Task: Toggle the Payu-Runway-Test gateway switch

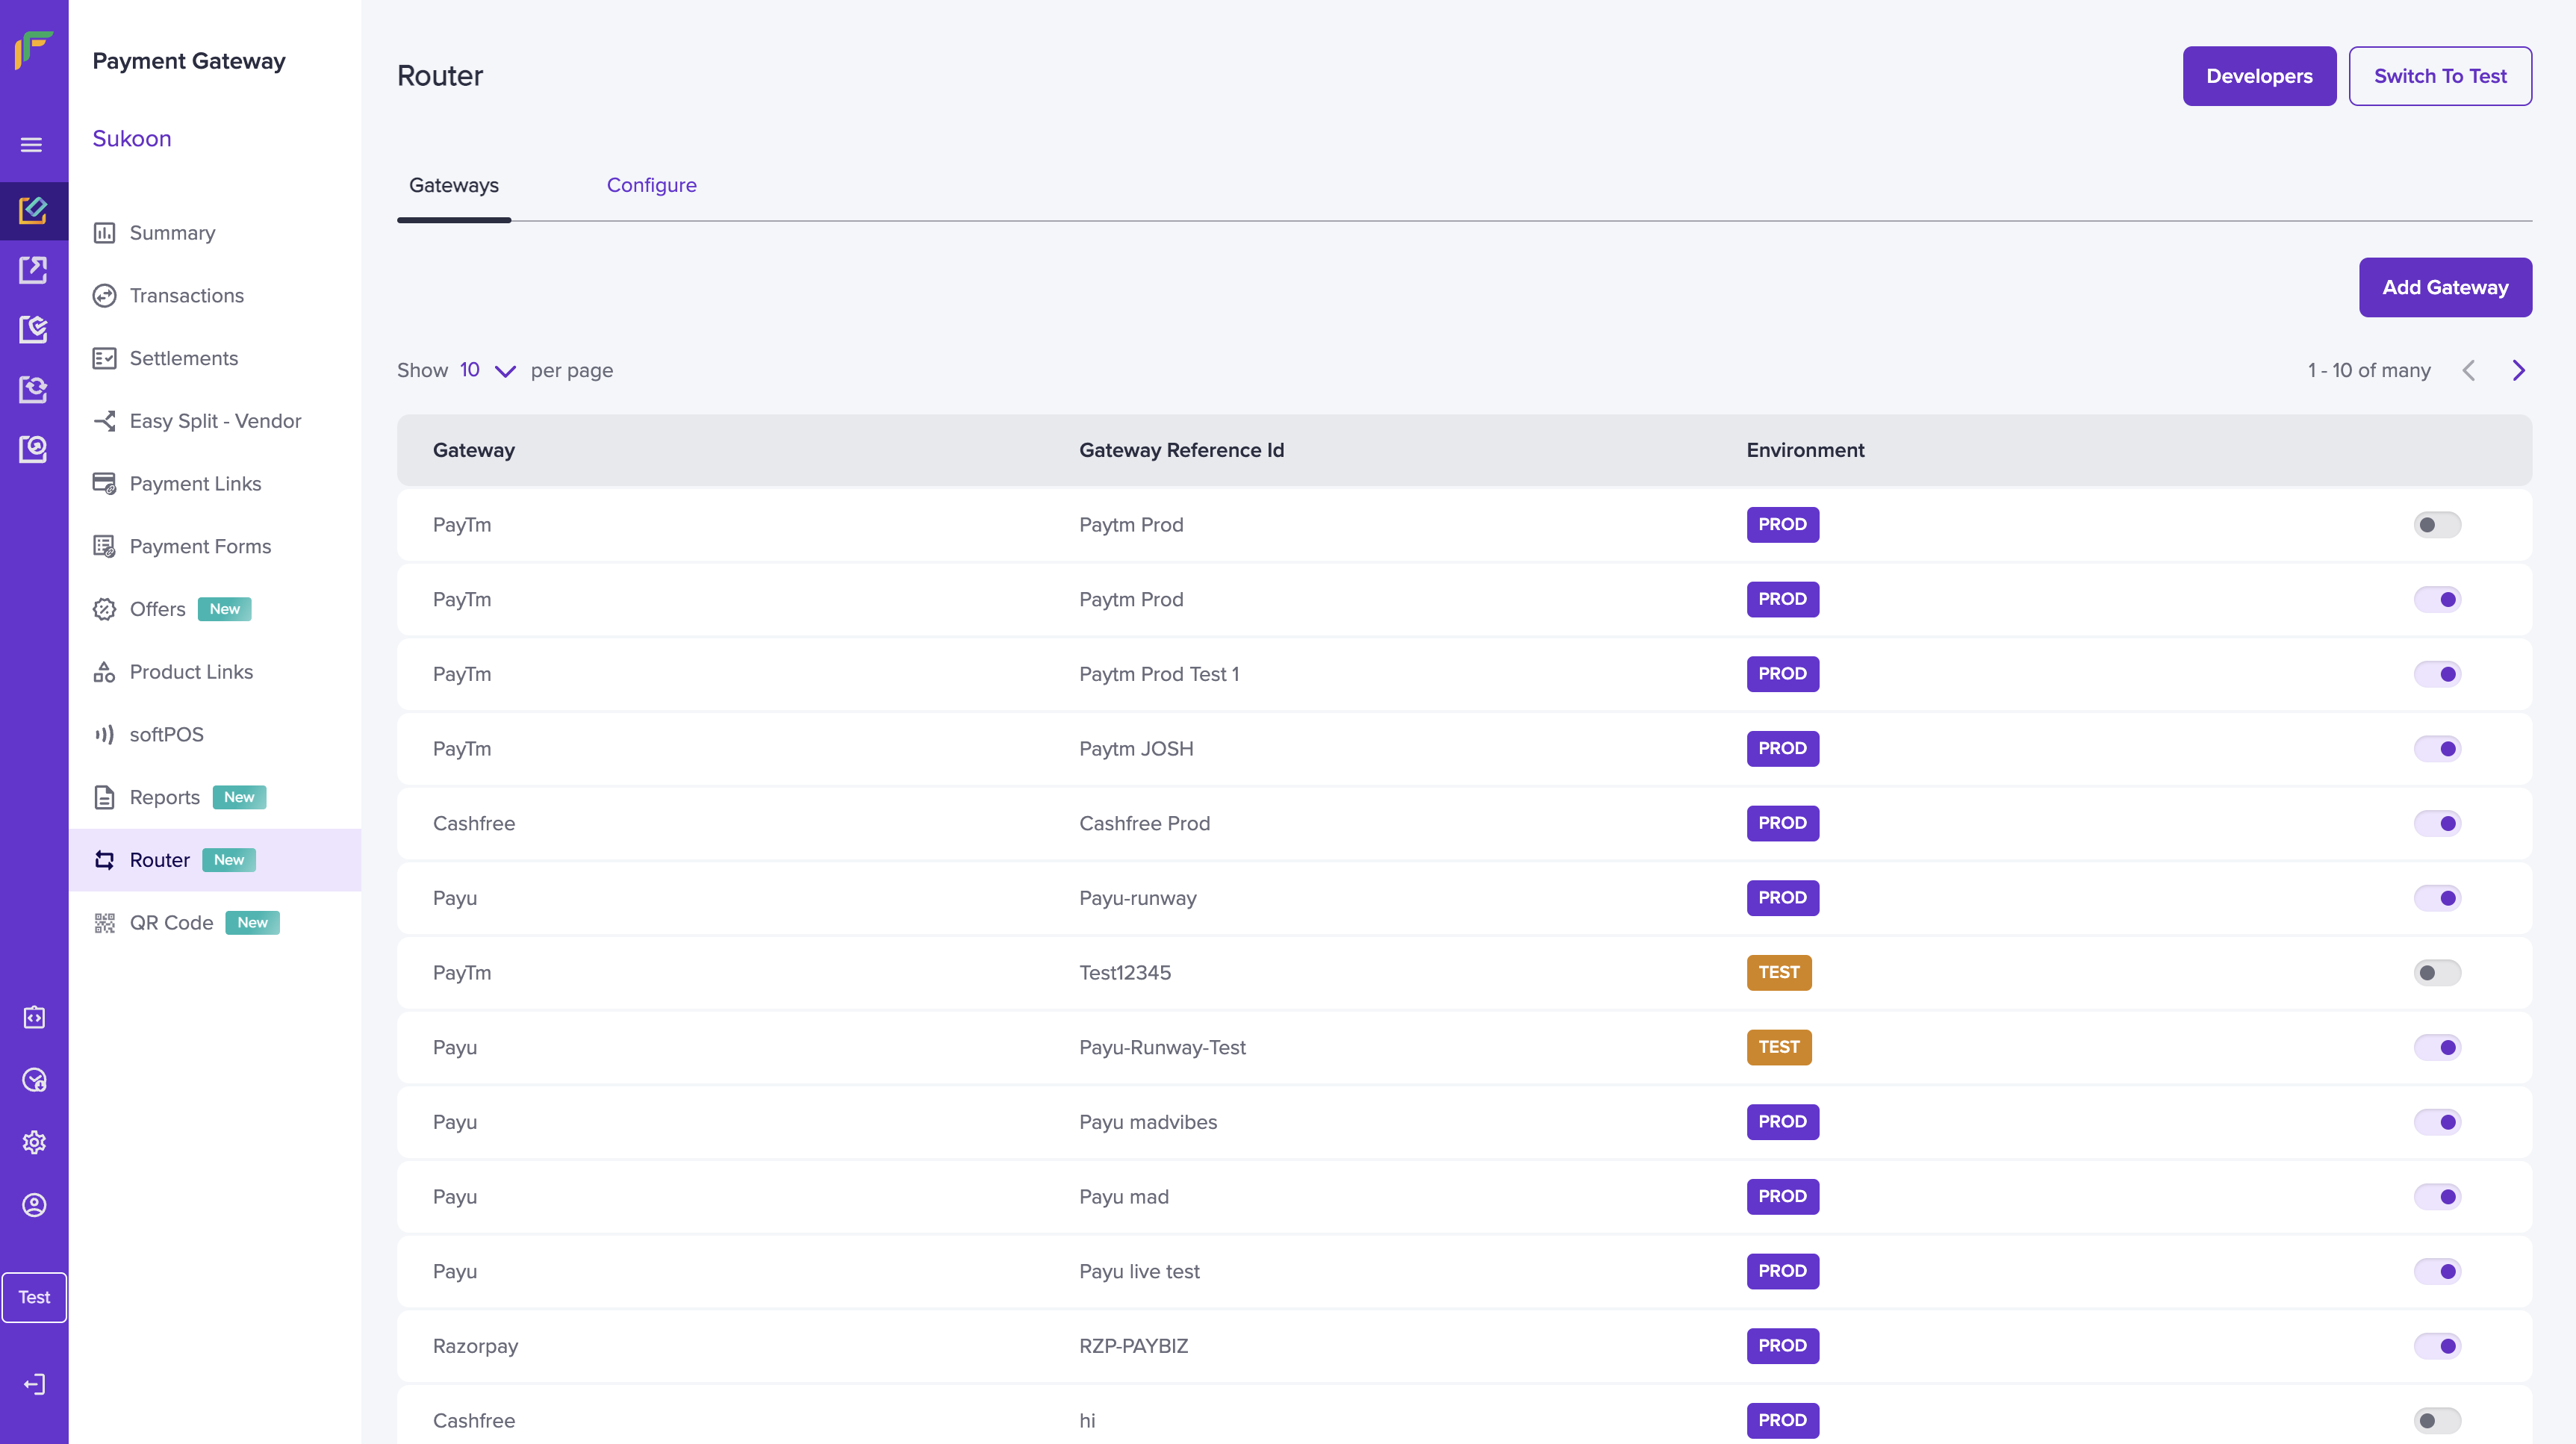Action: pos(2436,1047)
